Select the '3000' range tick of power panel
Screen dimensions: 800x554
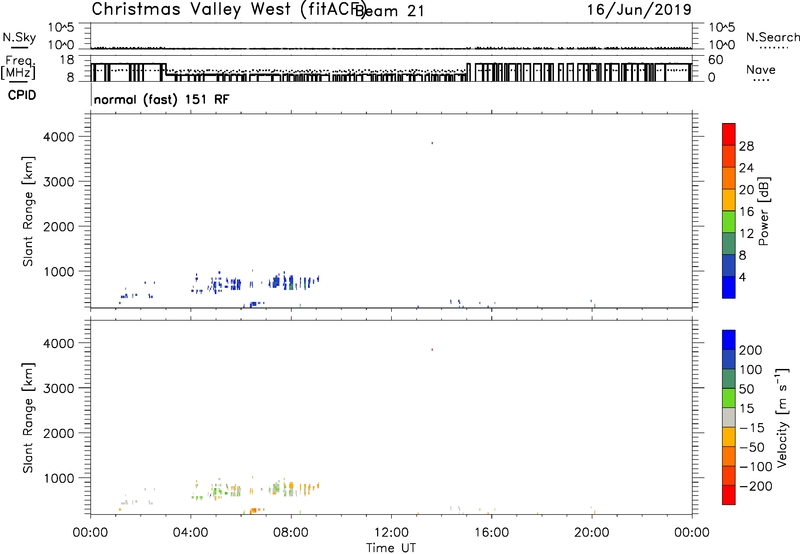[59, 182]
